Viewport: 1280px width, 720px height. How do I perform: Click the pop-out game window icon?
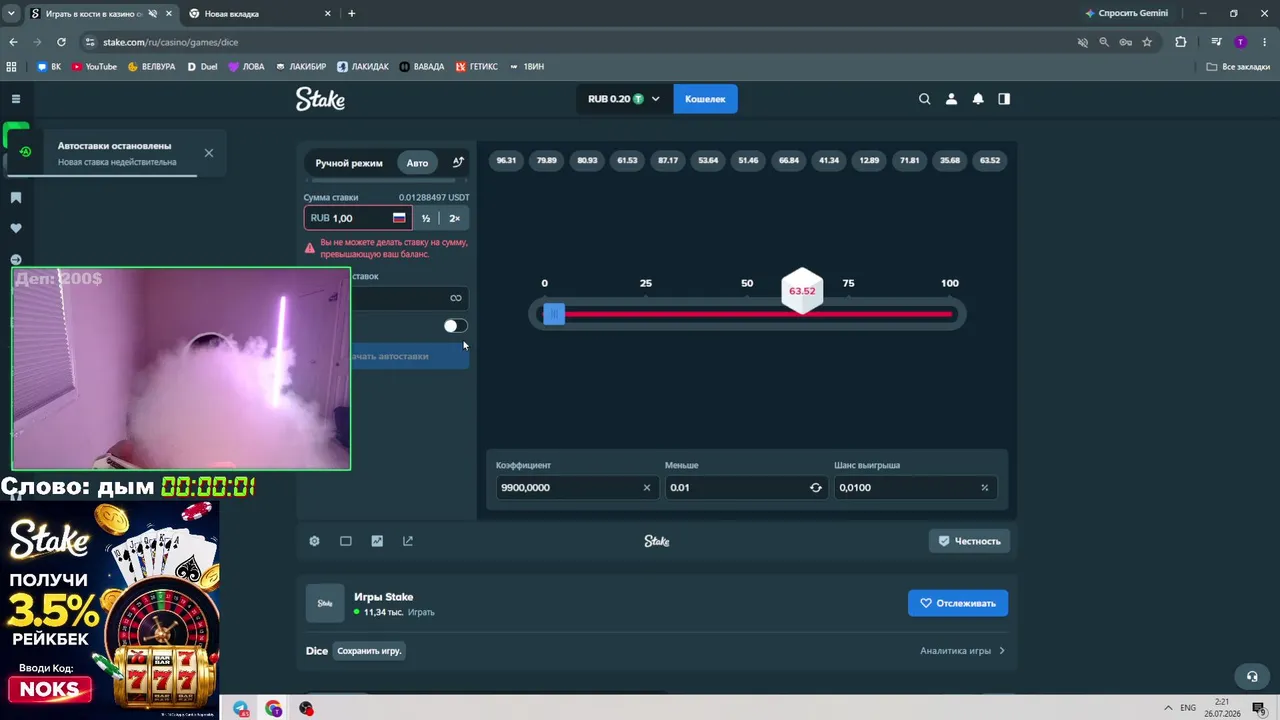pos(408,541)
